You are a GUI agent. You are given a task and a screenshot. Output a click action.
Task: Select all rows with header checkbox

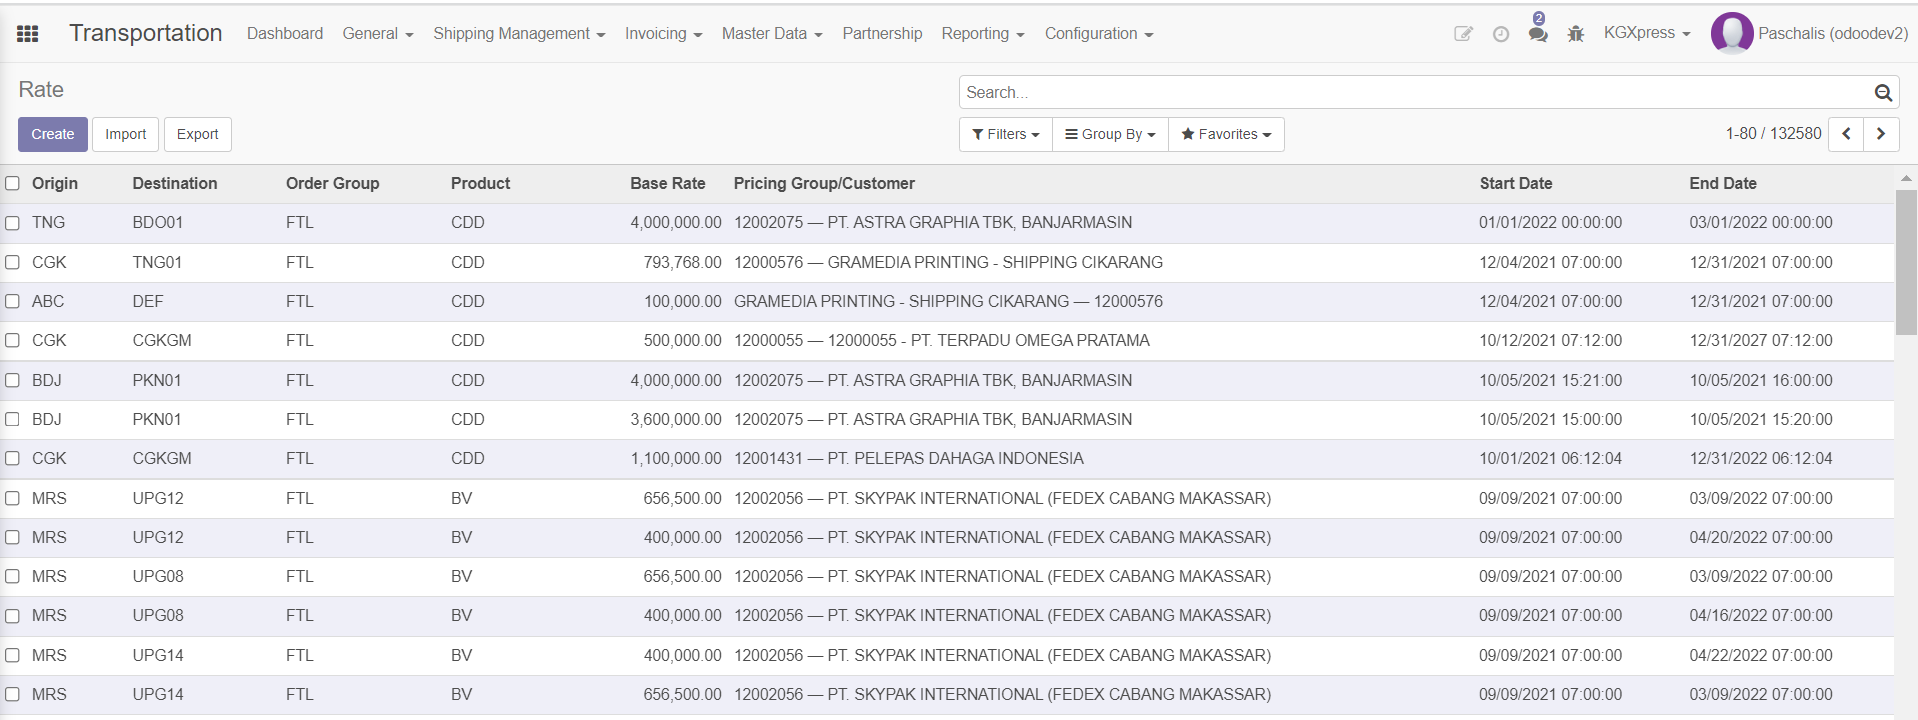(12, 183)
